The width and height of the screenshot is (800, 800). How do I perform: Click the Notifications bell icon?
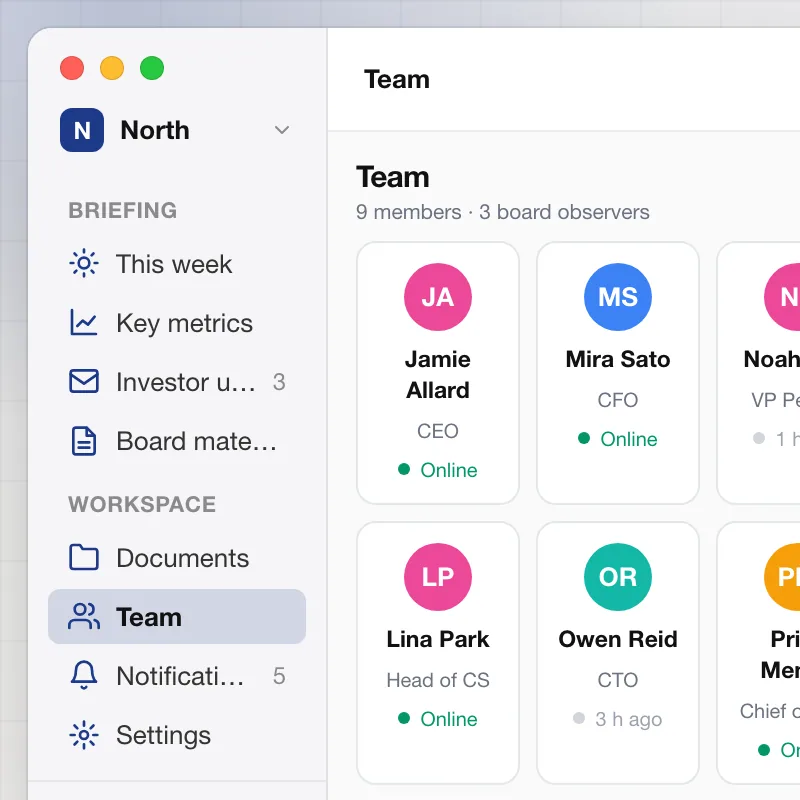coord(84,675)
